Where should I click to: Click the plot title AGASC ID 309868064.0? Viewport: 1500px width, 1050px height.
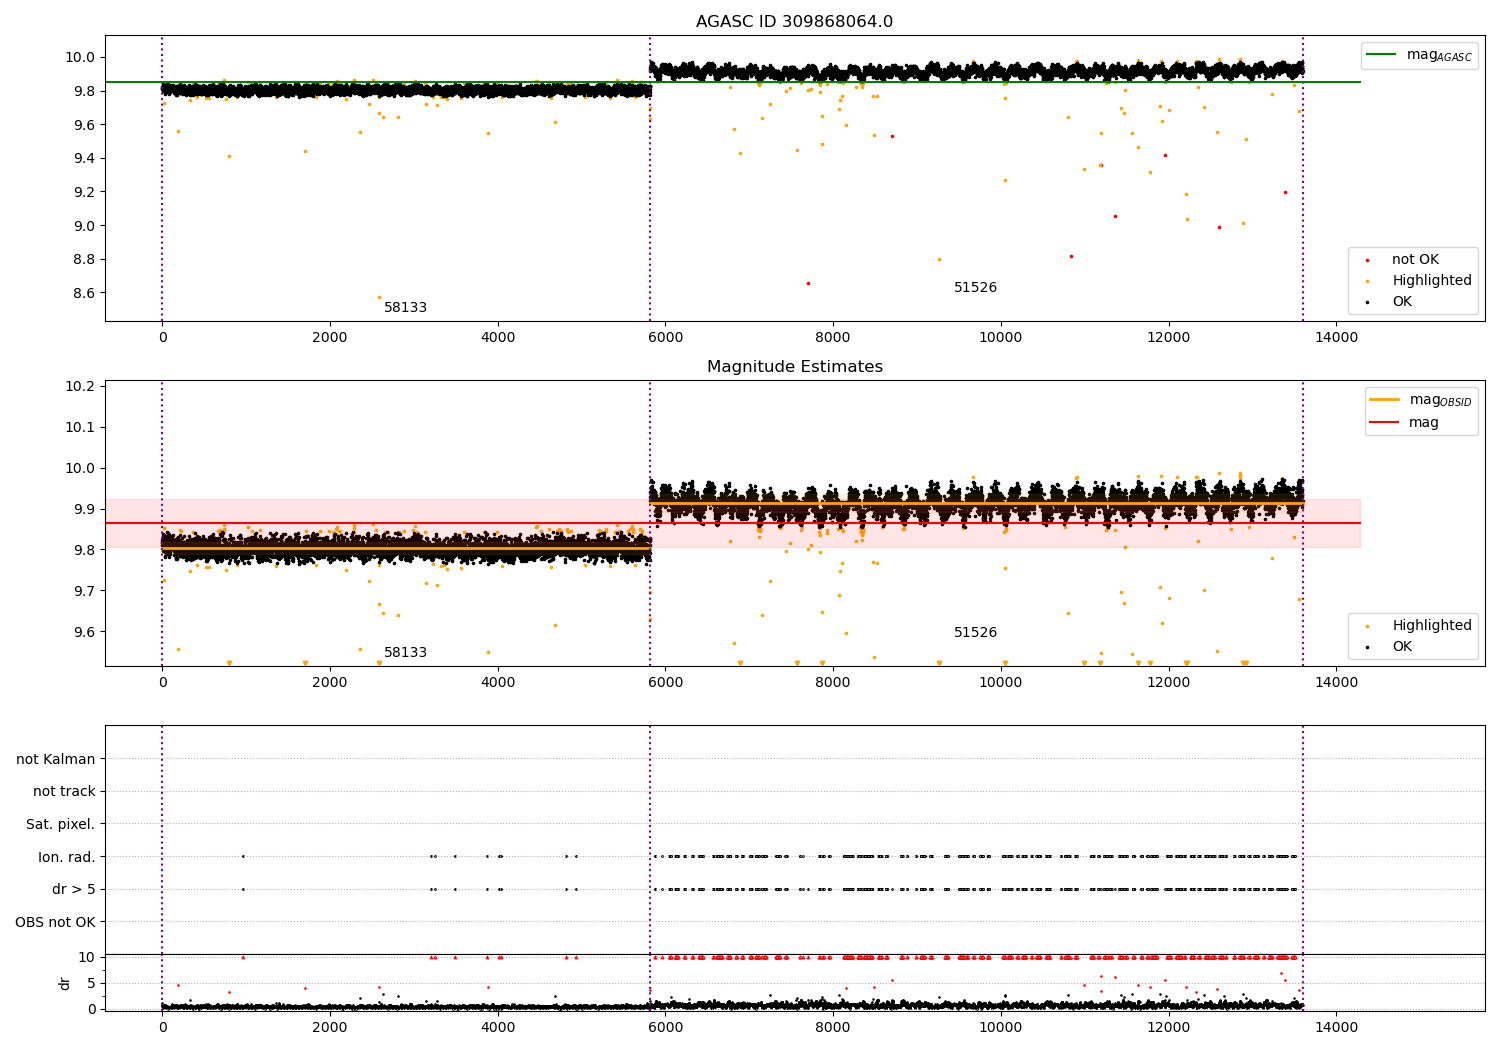pos(794,22)
